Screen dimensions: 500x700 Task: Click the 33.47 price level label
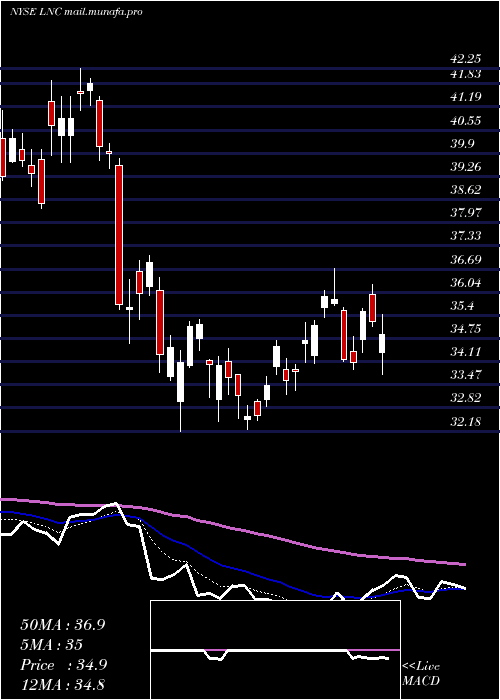pos(465,375)
